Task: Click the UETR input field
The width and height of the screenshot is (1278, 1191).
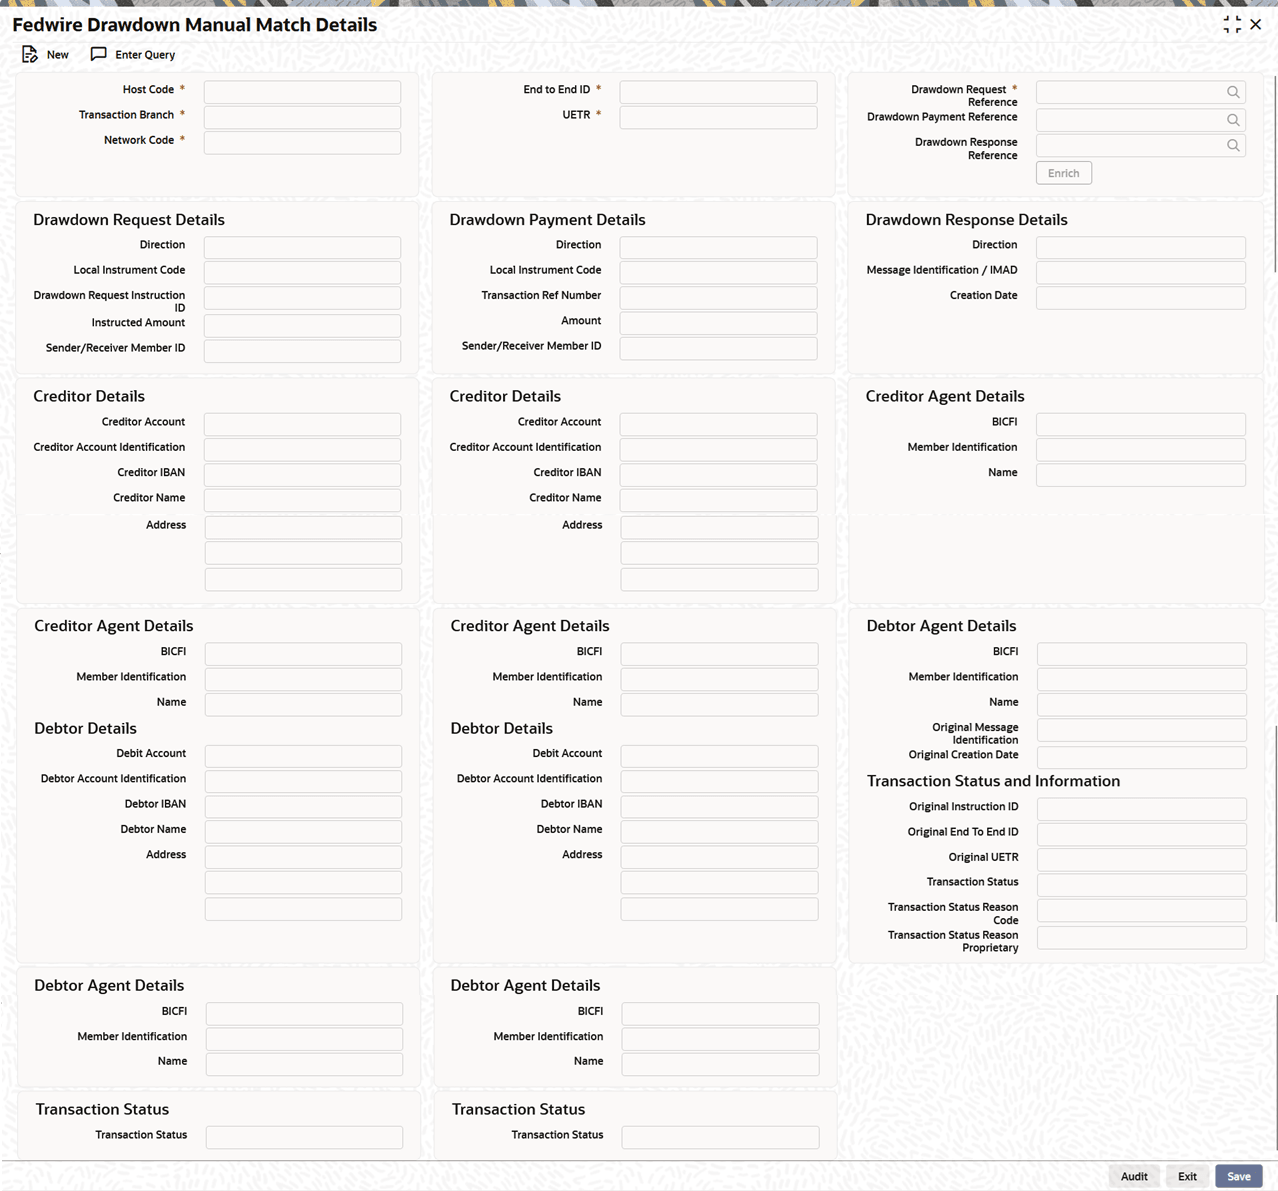Action: (718, 117)
